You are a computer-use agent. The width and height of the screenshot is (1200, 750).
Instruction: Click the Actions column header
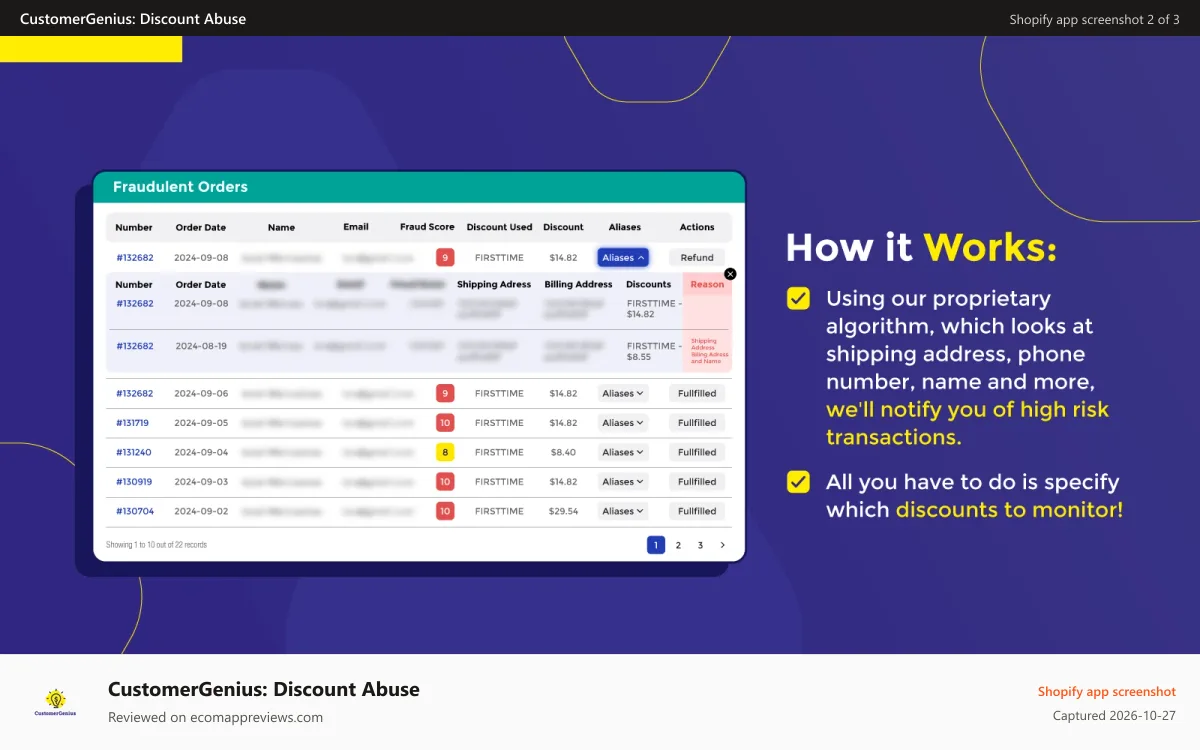tap(697, 227)
